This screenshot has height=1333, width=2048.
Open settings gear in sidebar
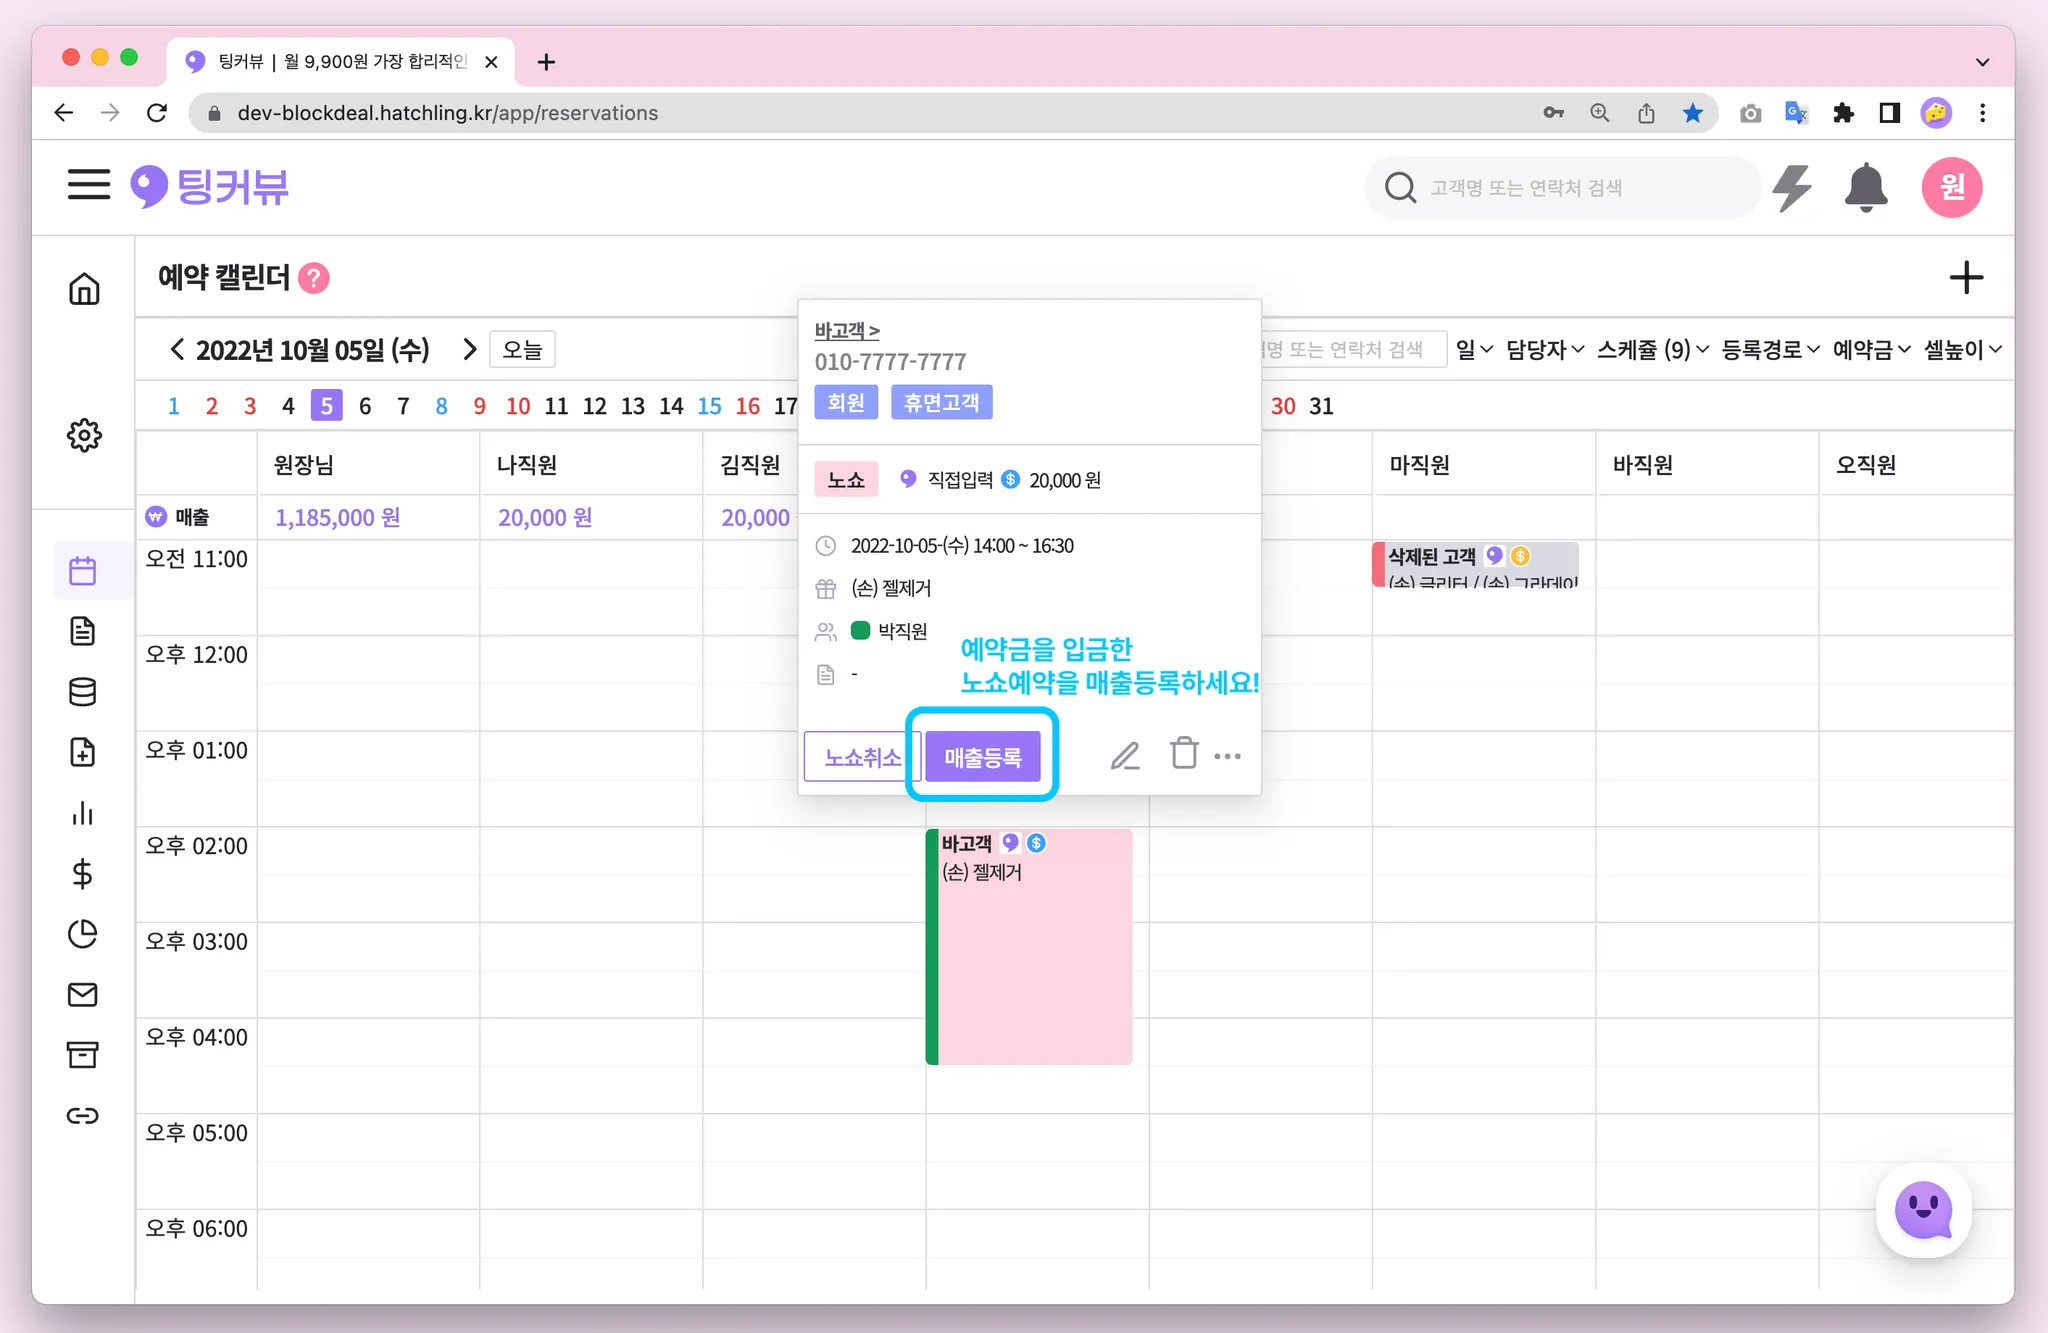[84, 435]
